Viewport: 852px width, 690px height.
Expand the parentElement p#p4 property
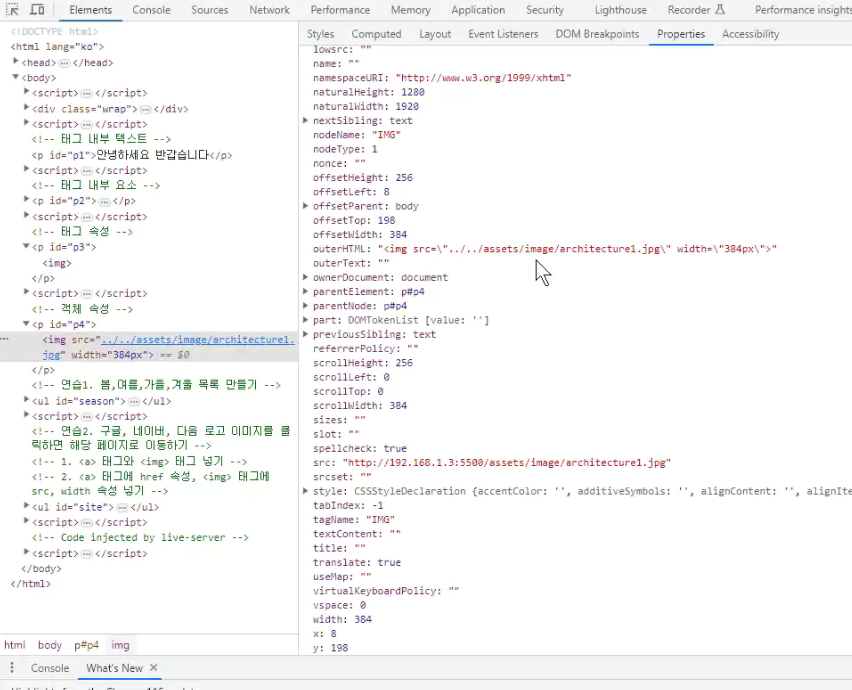[306, 291]
